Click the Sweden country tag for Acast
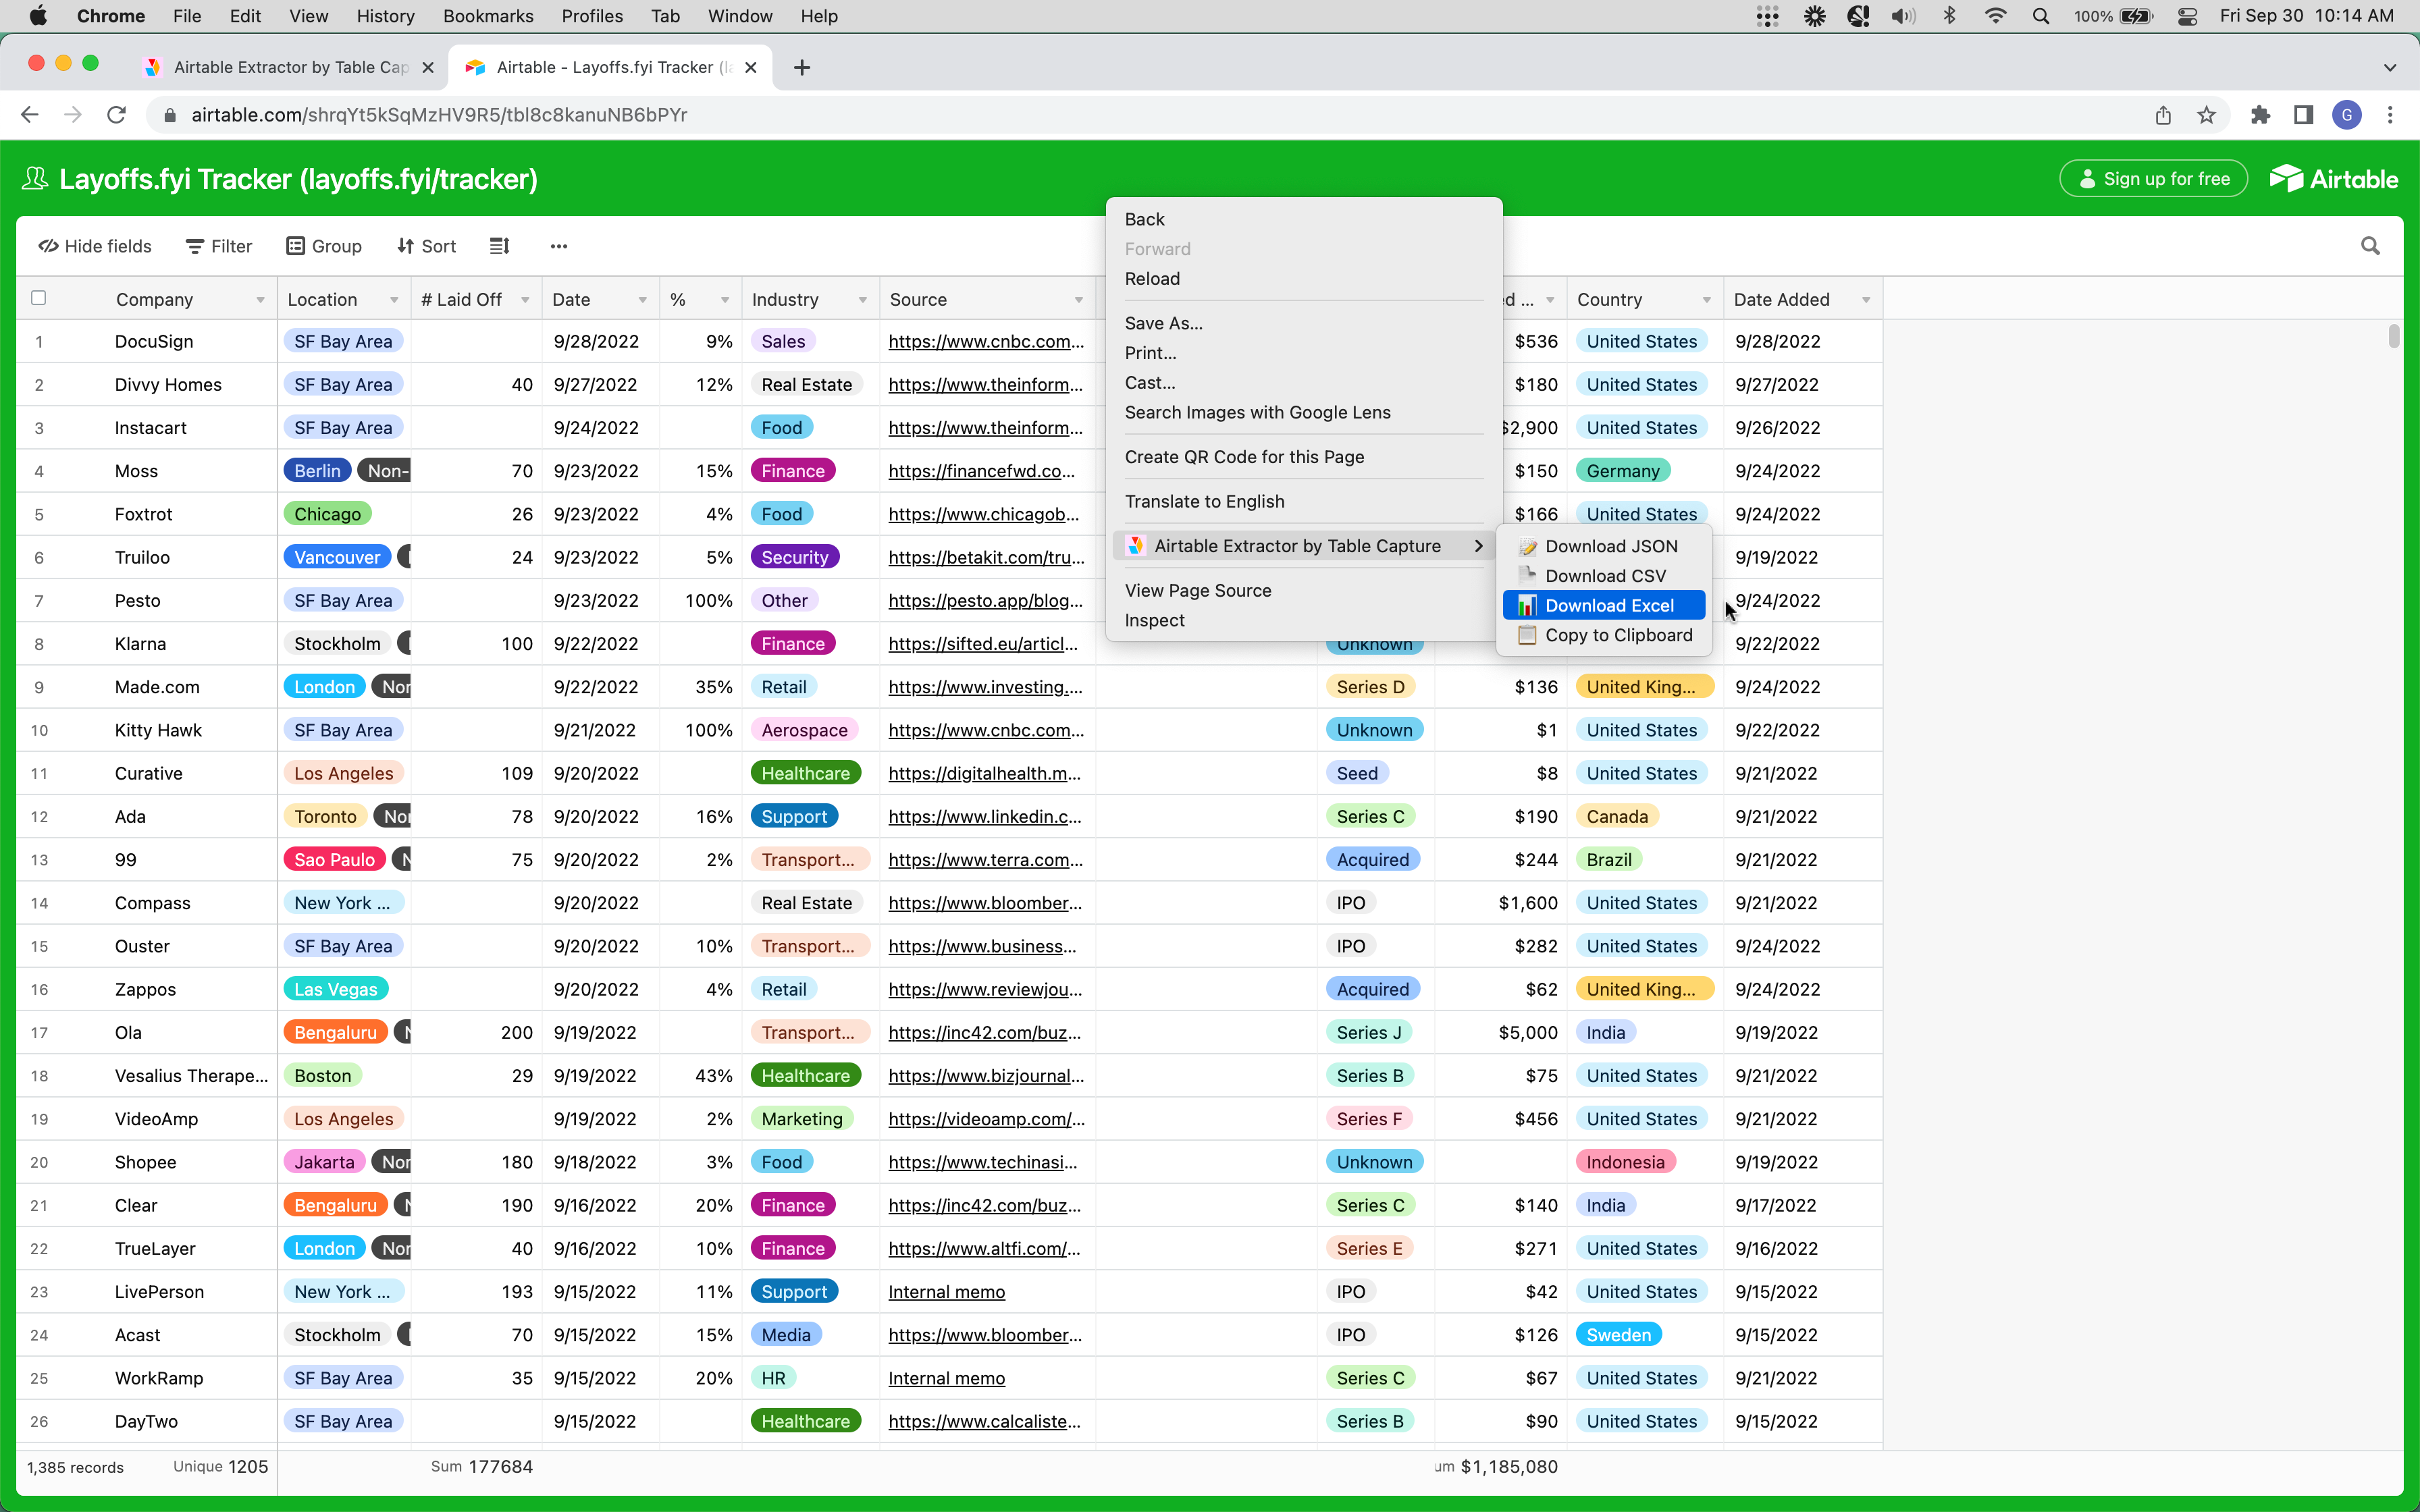 (1618, 1334)
